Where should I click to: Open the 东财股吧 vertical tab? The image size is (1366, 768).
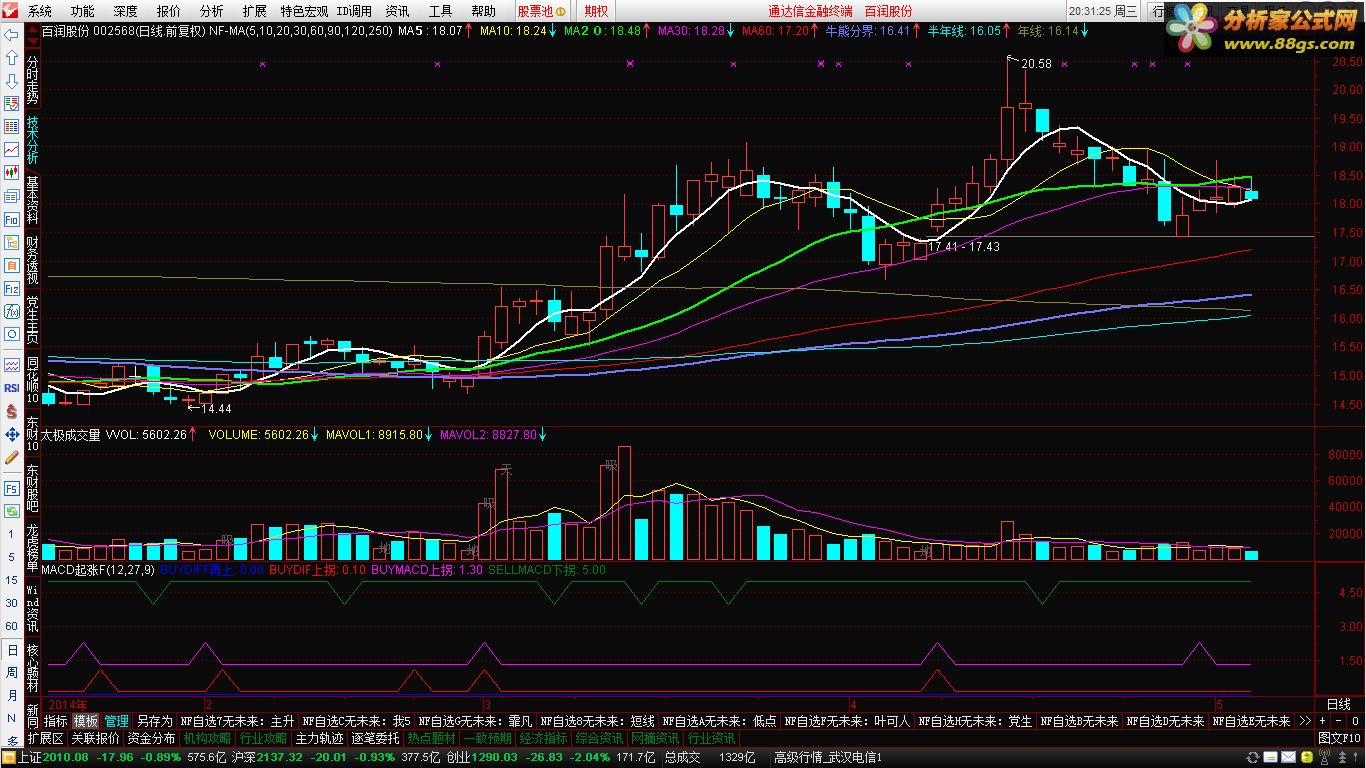pyautogui.click(x=33, y=488)
